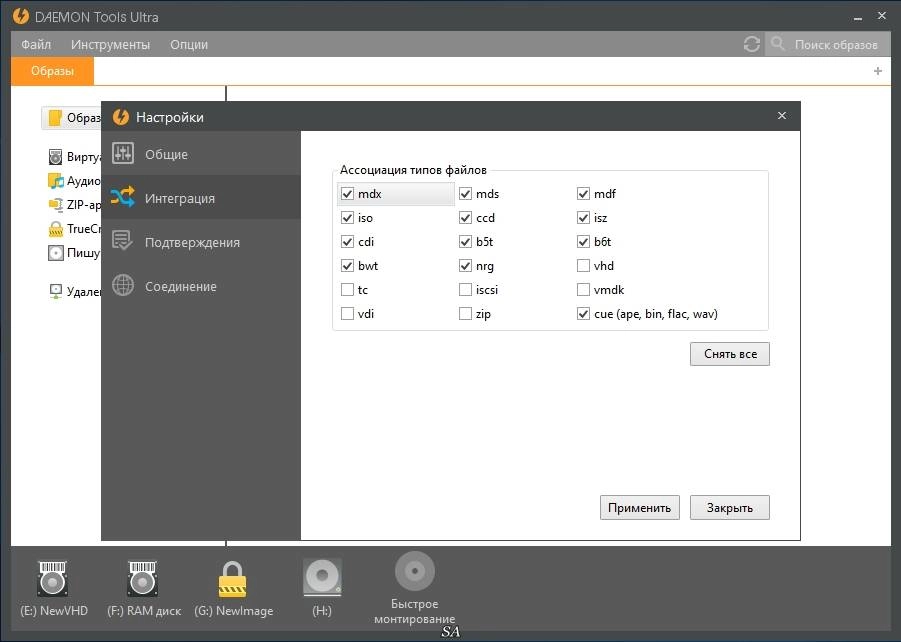Uncheck the cue (ape, bin, flac, wav) association
The width and height of the screenshot is (901, 642).
coord(583,314)
